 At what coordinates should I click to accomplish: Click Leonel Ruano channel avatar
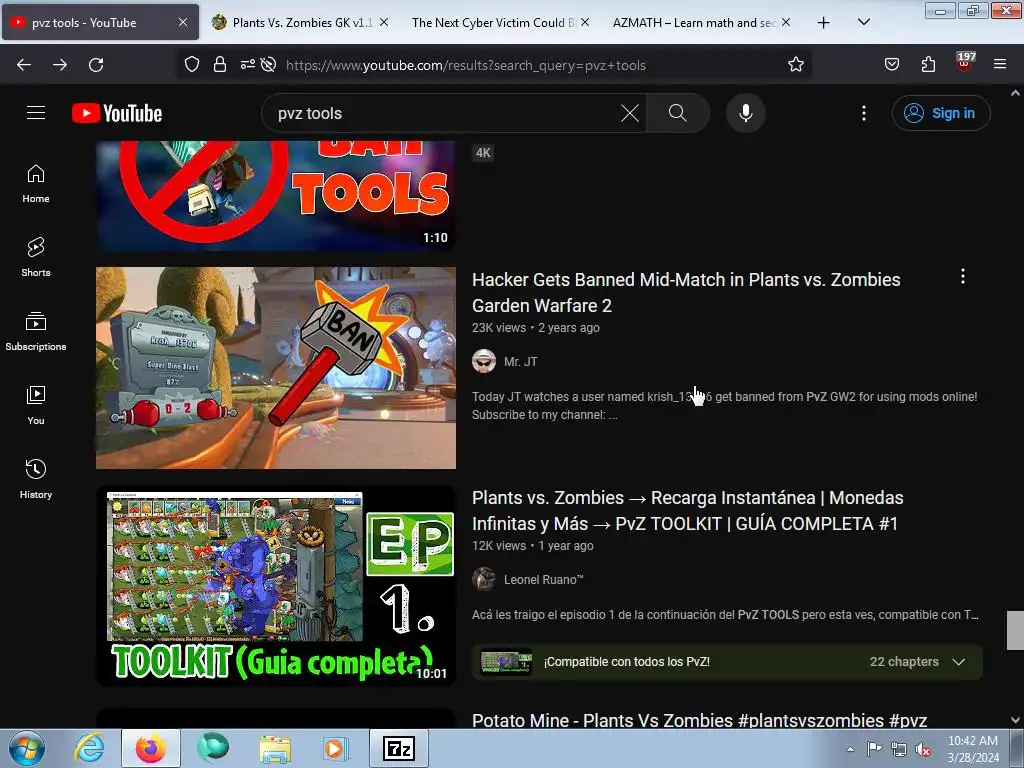[484, 579]
